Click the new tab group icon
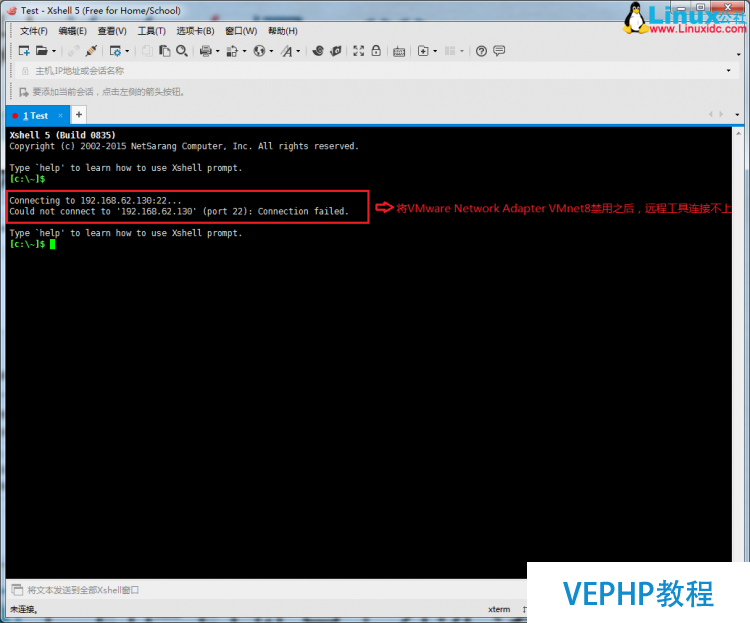Screen dimensions: 750x623 (423, 51)
